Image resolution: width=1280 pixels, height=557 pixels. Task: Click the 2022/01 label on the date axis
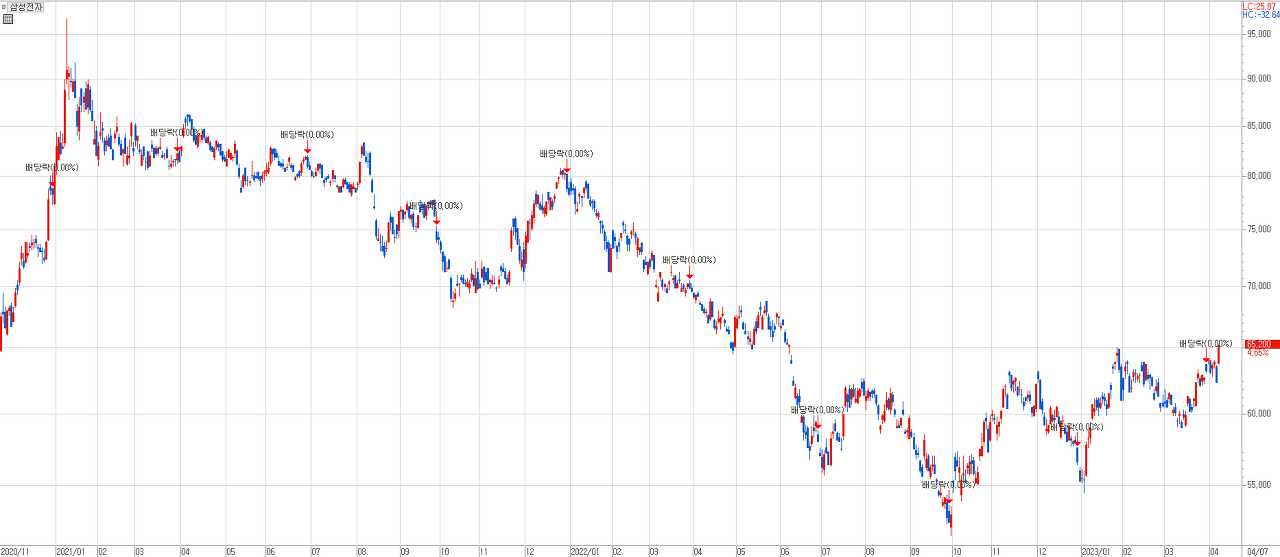pos(583,551)
